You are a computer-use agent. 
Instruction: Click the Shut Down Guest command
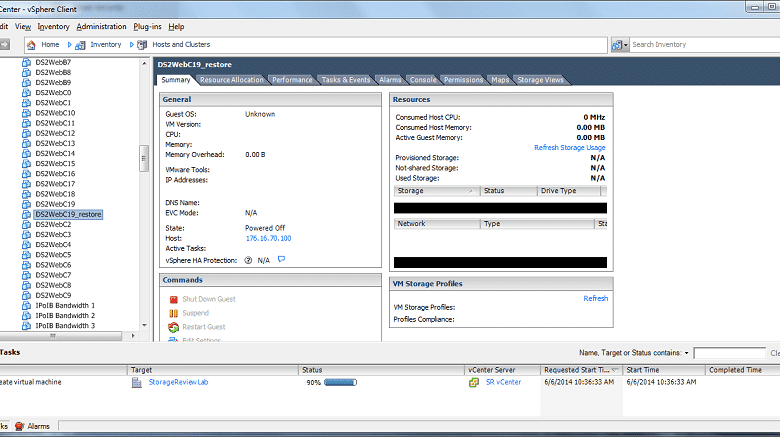[208, 299]
